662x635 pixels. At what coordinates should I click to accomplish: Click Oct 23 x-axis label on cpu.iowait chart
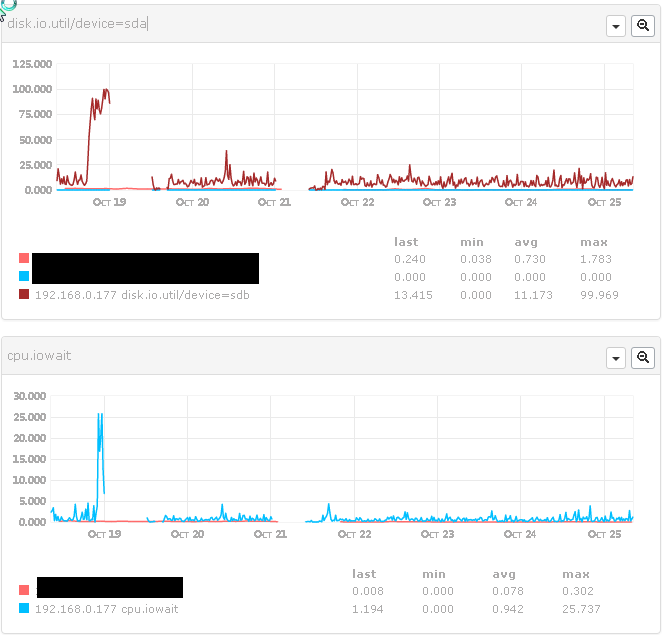coord(437,534)
